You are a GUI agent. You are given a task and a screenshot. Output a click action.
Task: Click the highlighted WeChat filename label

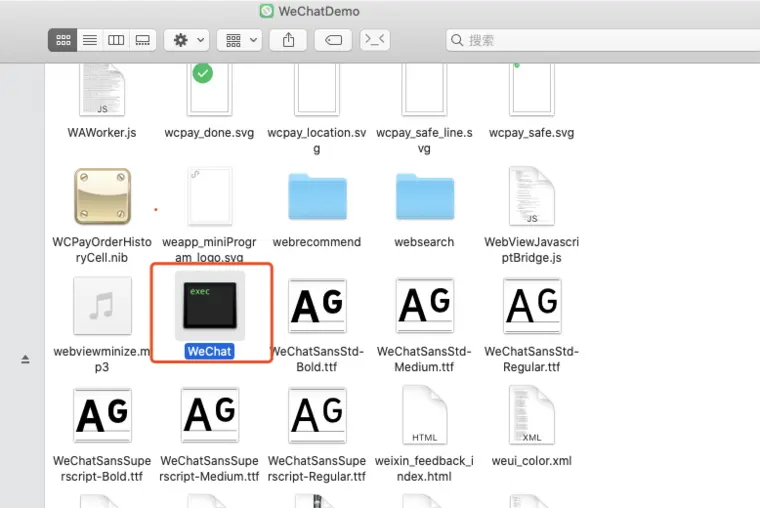point(209,351)
